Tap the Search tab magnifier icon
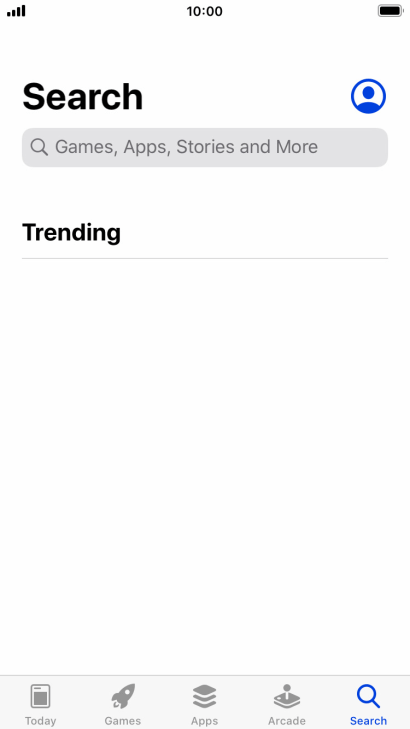410x729 pixels. click(368, 696)
